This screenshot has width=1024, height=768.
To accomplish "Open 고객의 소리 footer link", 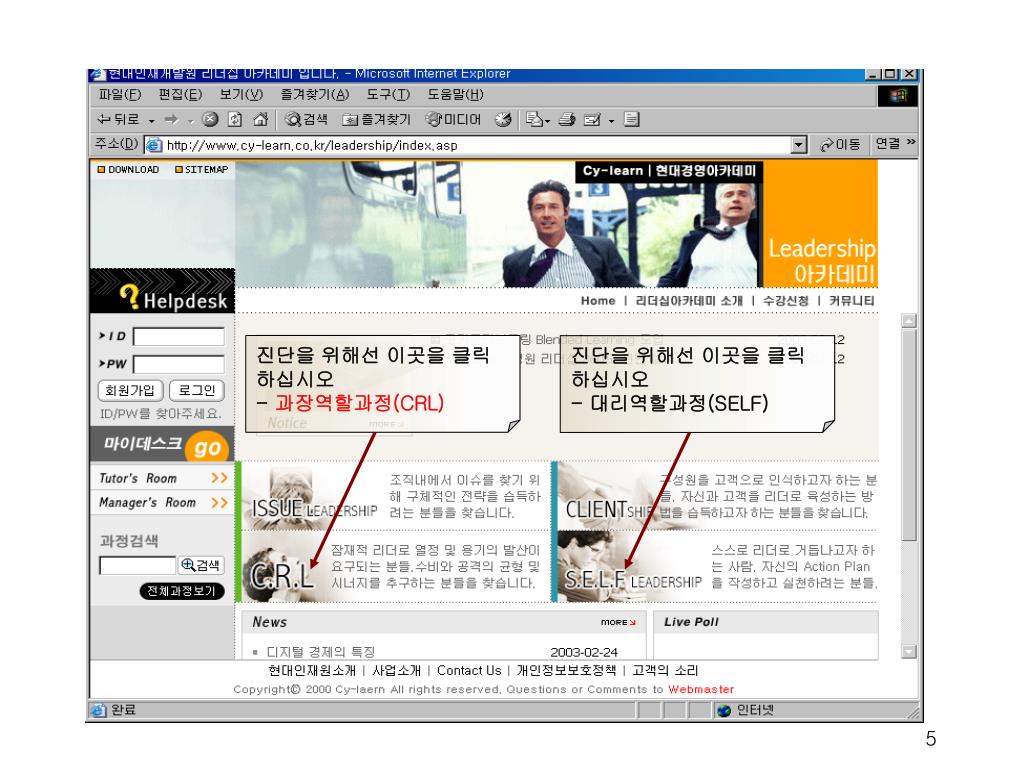I will tap(665, 671).
